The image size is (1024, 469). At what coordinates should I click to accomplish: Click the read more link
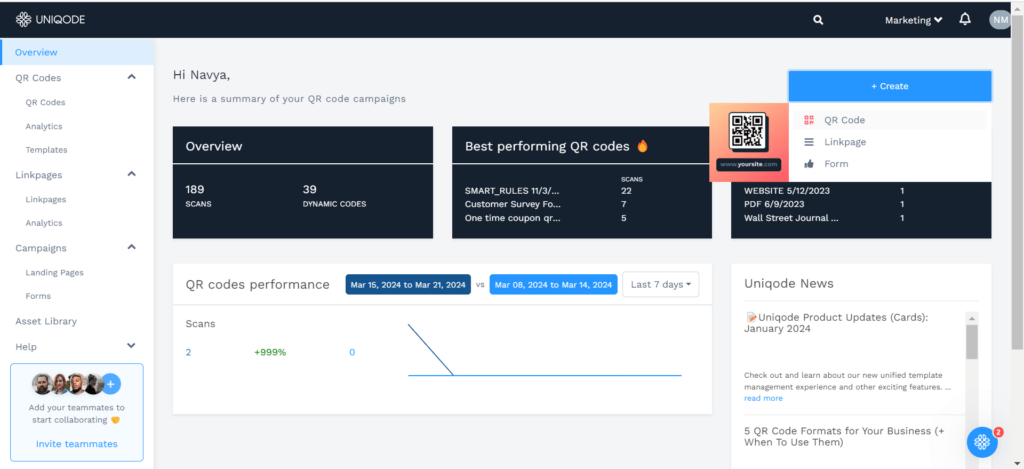[x=763, y=398]
